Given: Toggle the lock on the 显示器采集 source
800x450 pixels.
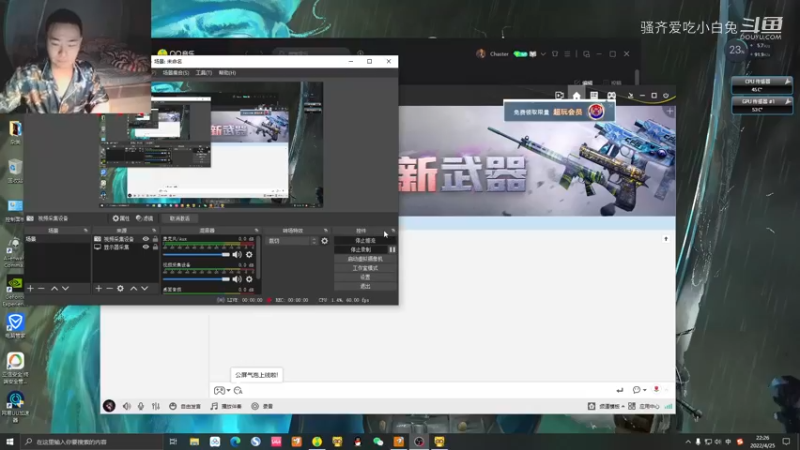Looking at the screenshot, I should point(155,247).
